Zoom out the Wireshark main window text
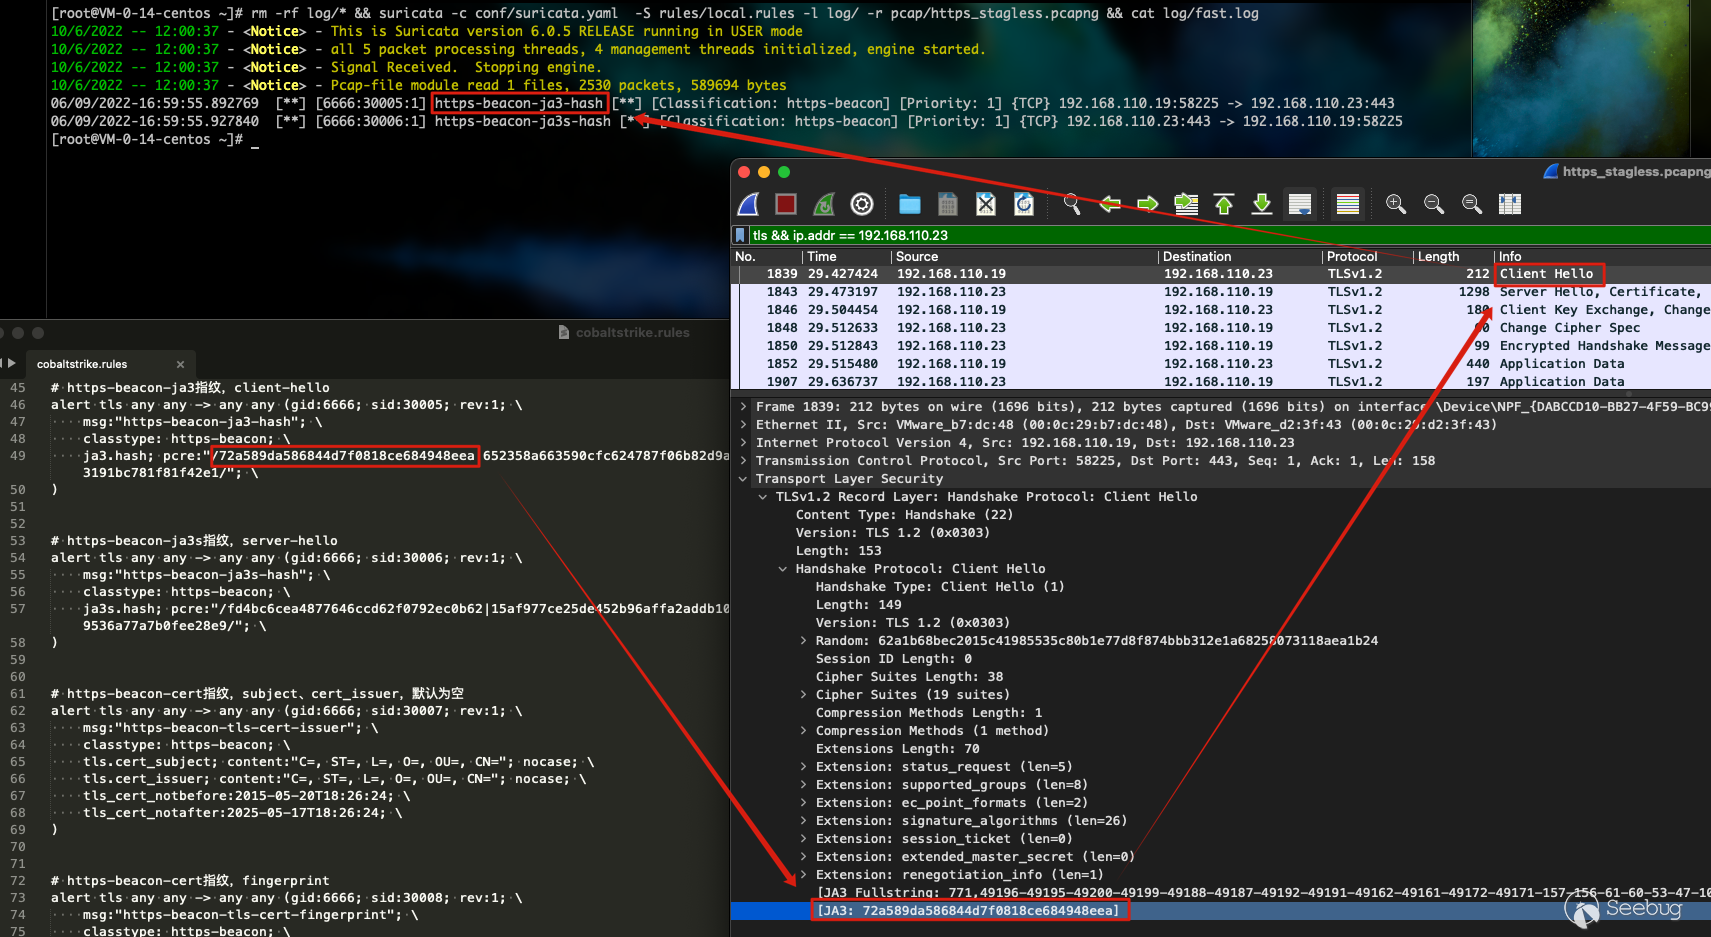This screenshot has height=937, width=1711. [x=1434, y=205]
